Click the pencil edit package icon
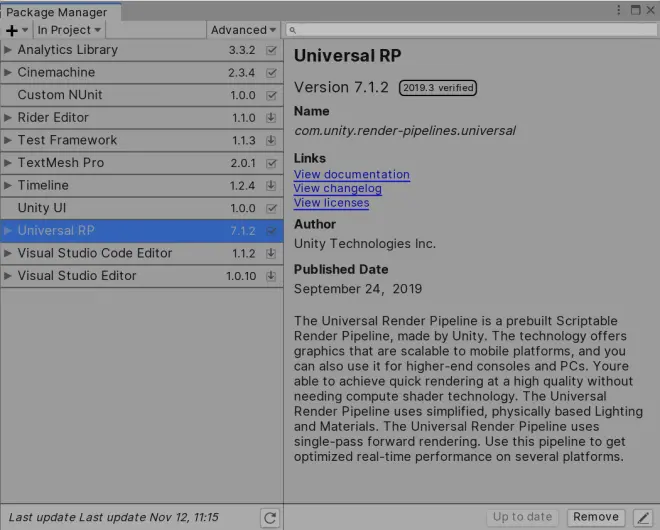 [x=643, y=517]
